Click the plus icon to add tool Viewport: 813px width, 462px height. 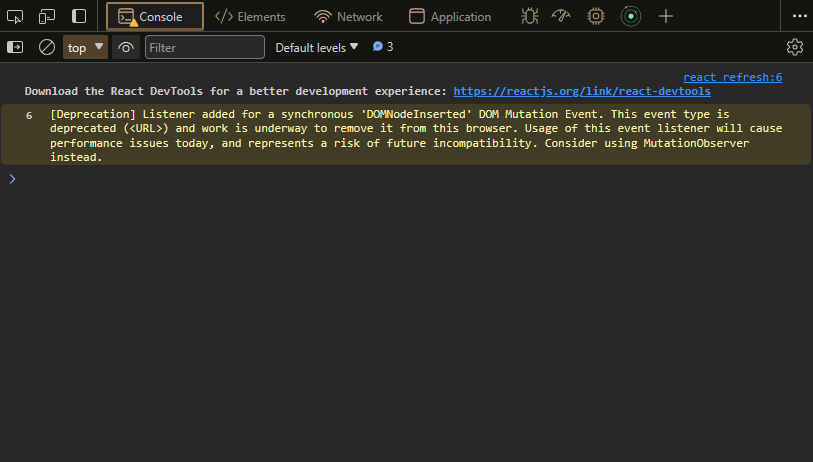click(666, 17)
